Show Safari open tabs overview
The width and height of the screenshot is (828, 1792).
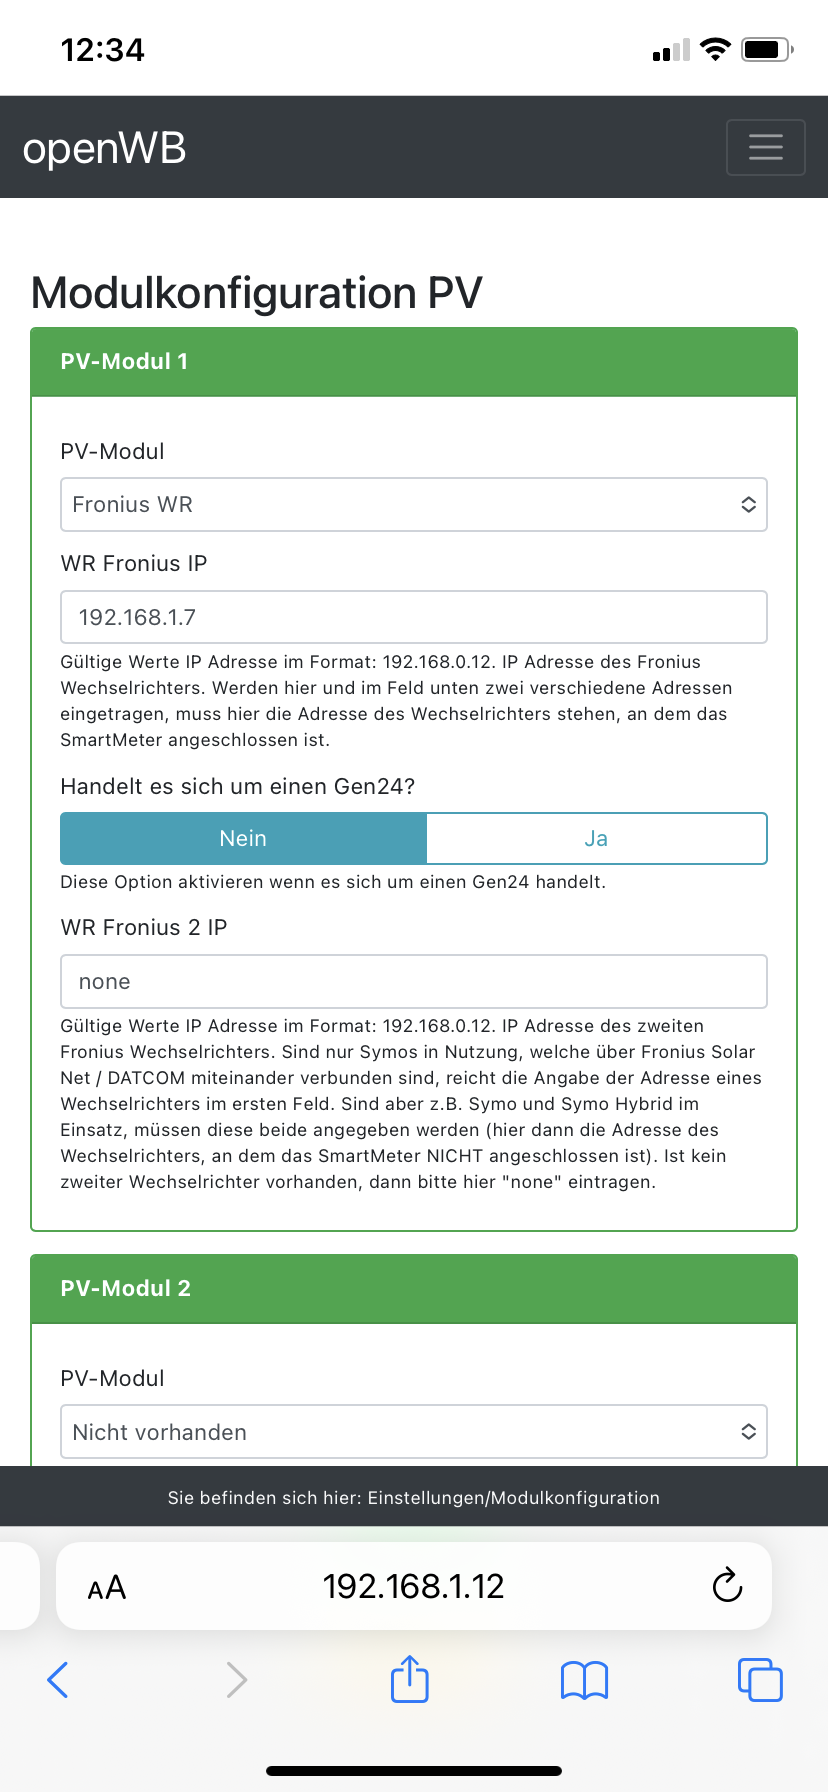(759, 1680)
